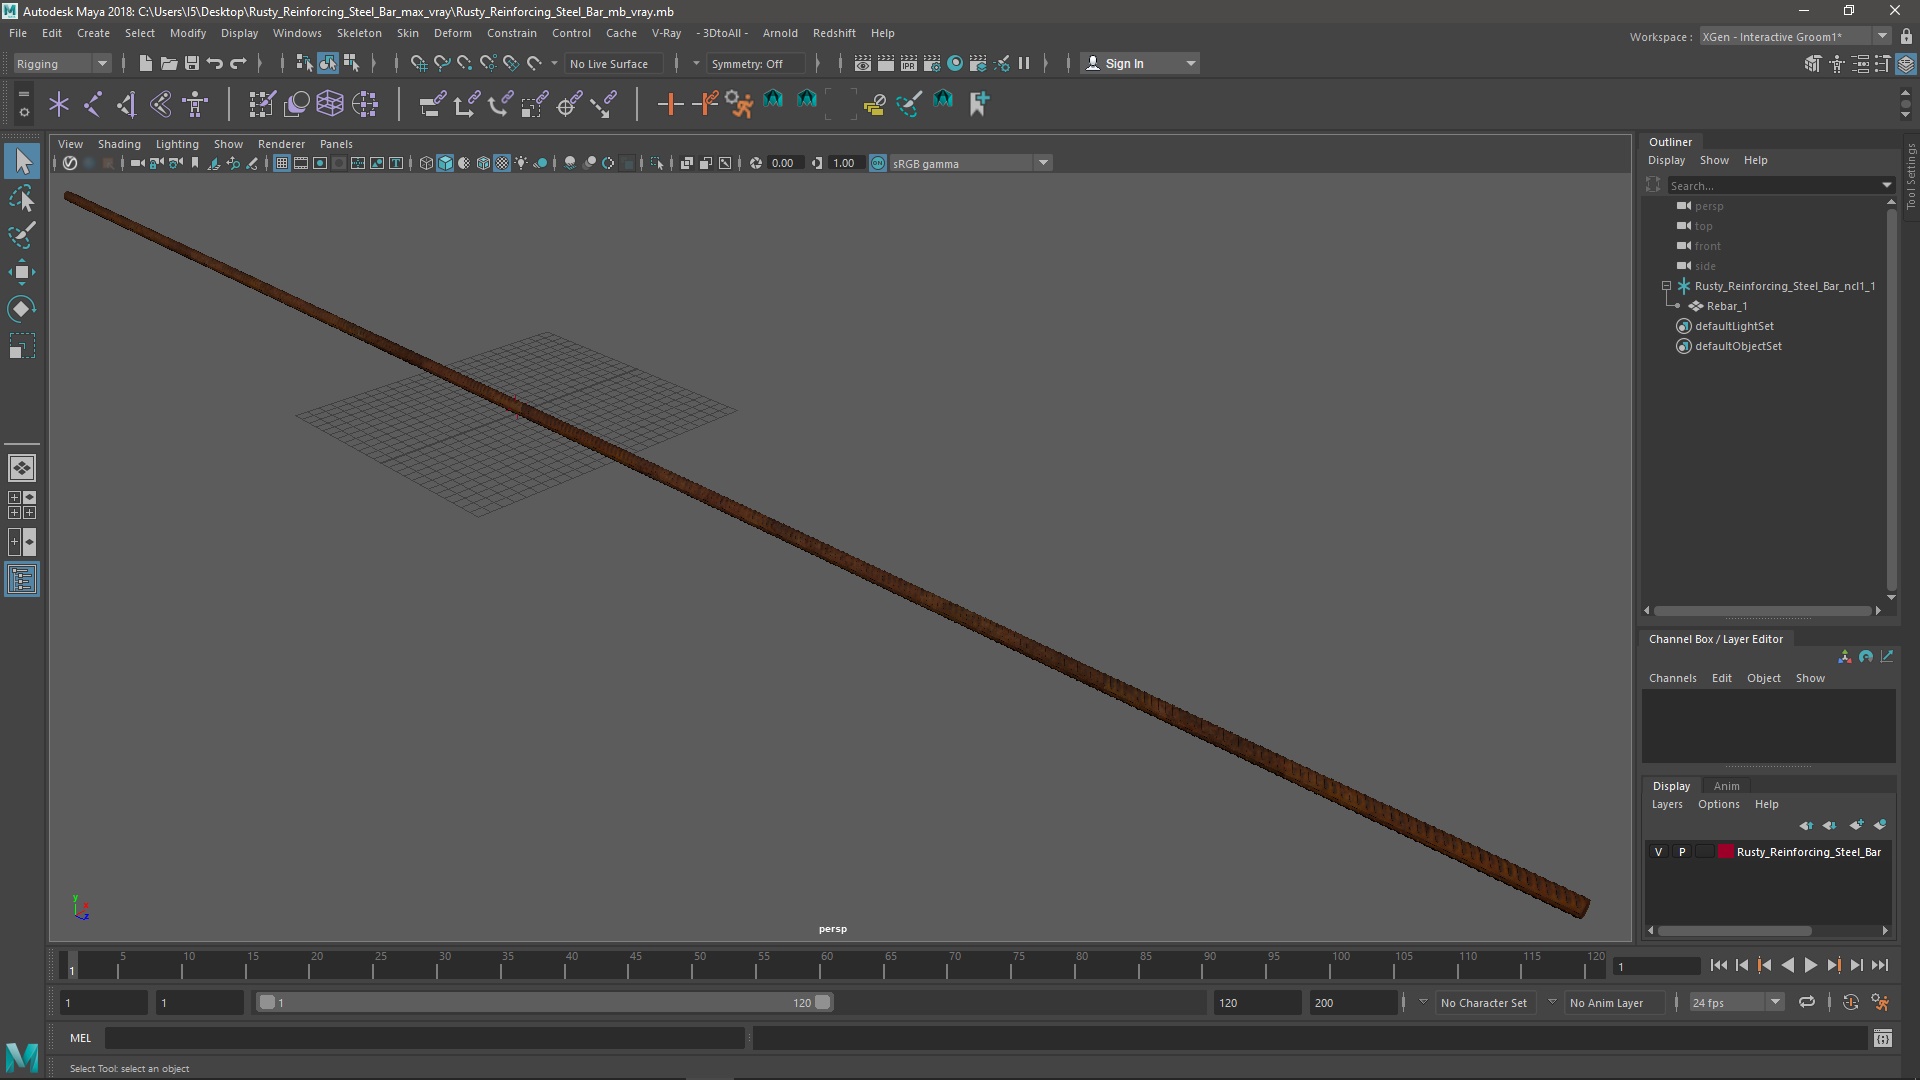Collapse Rusty_Reinforcing_Steel_Bar_ncl1_1 node

click(1667, 286)
